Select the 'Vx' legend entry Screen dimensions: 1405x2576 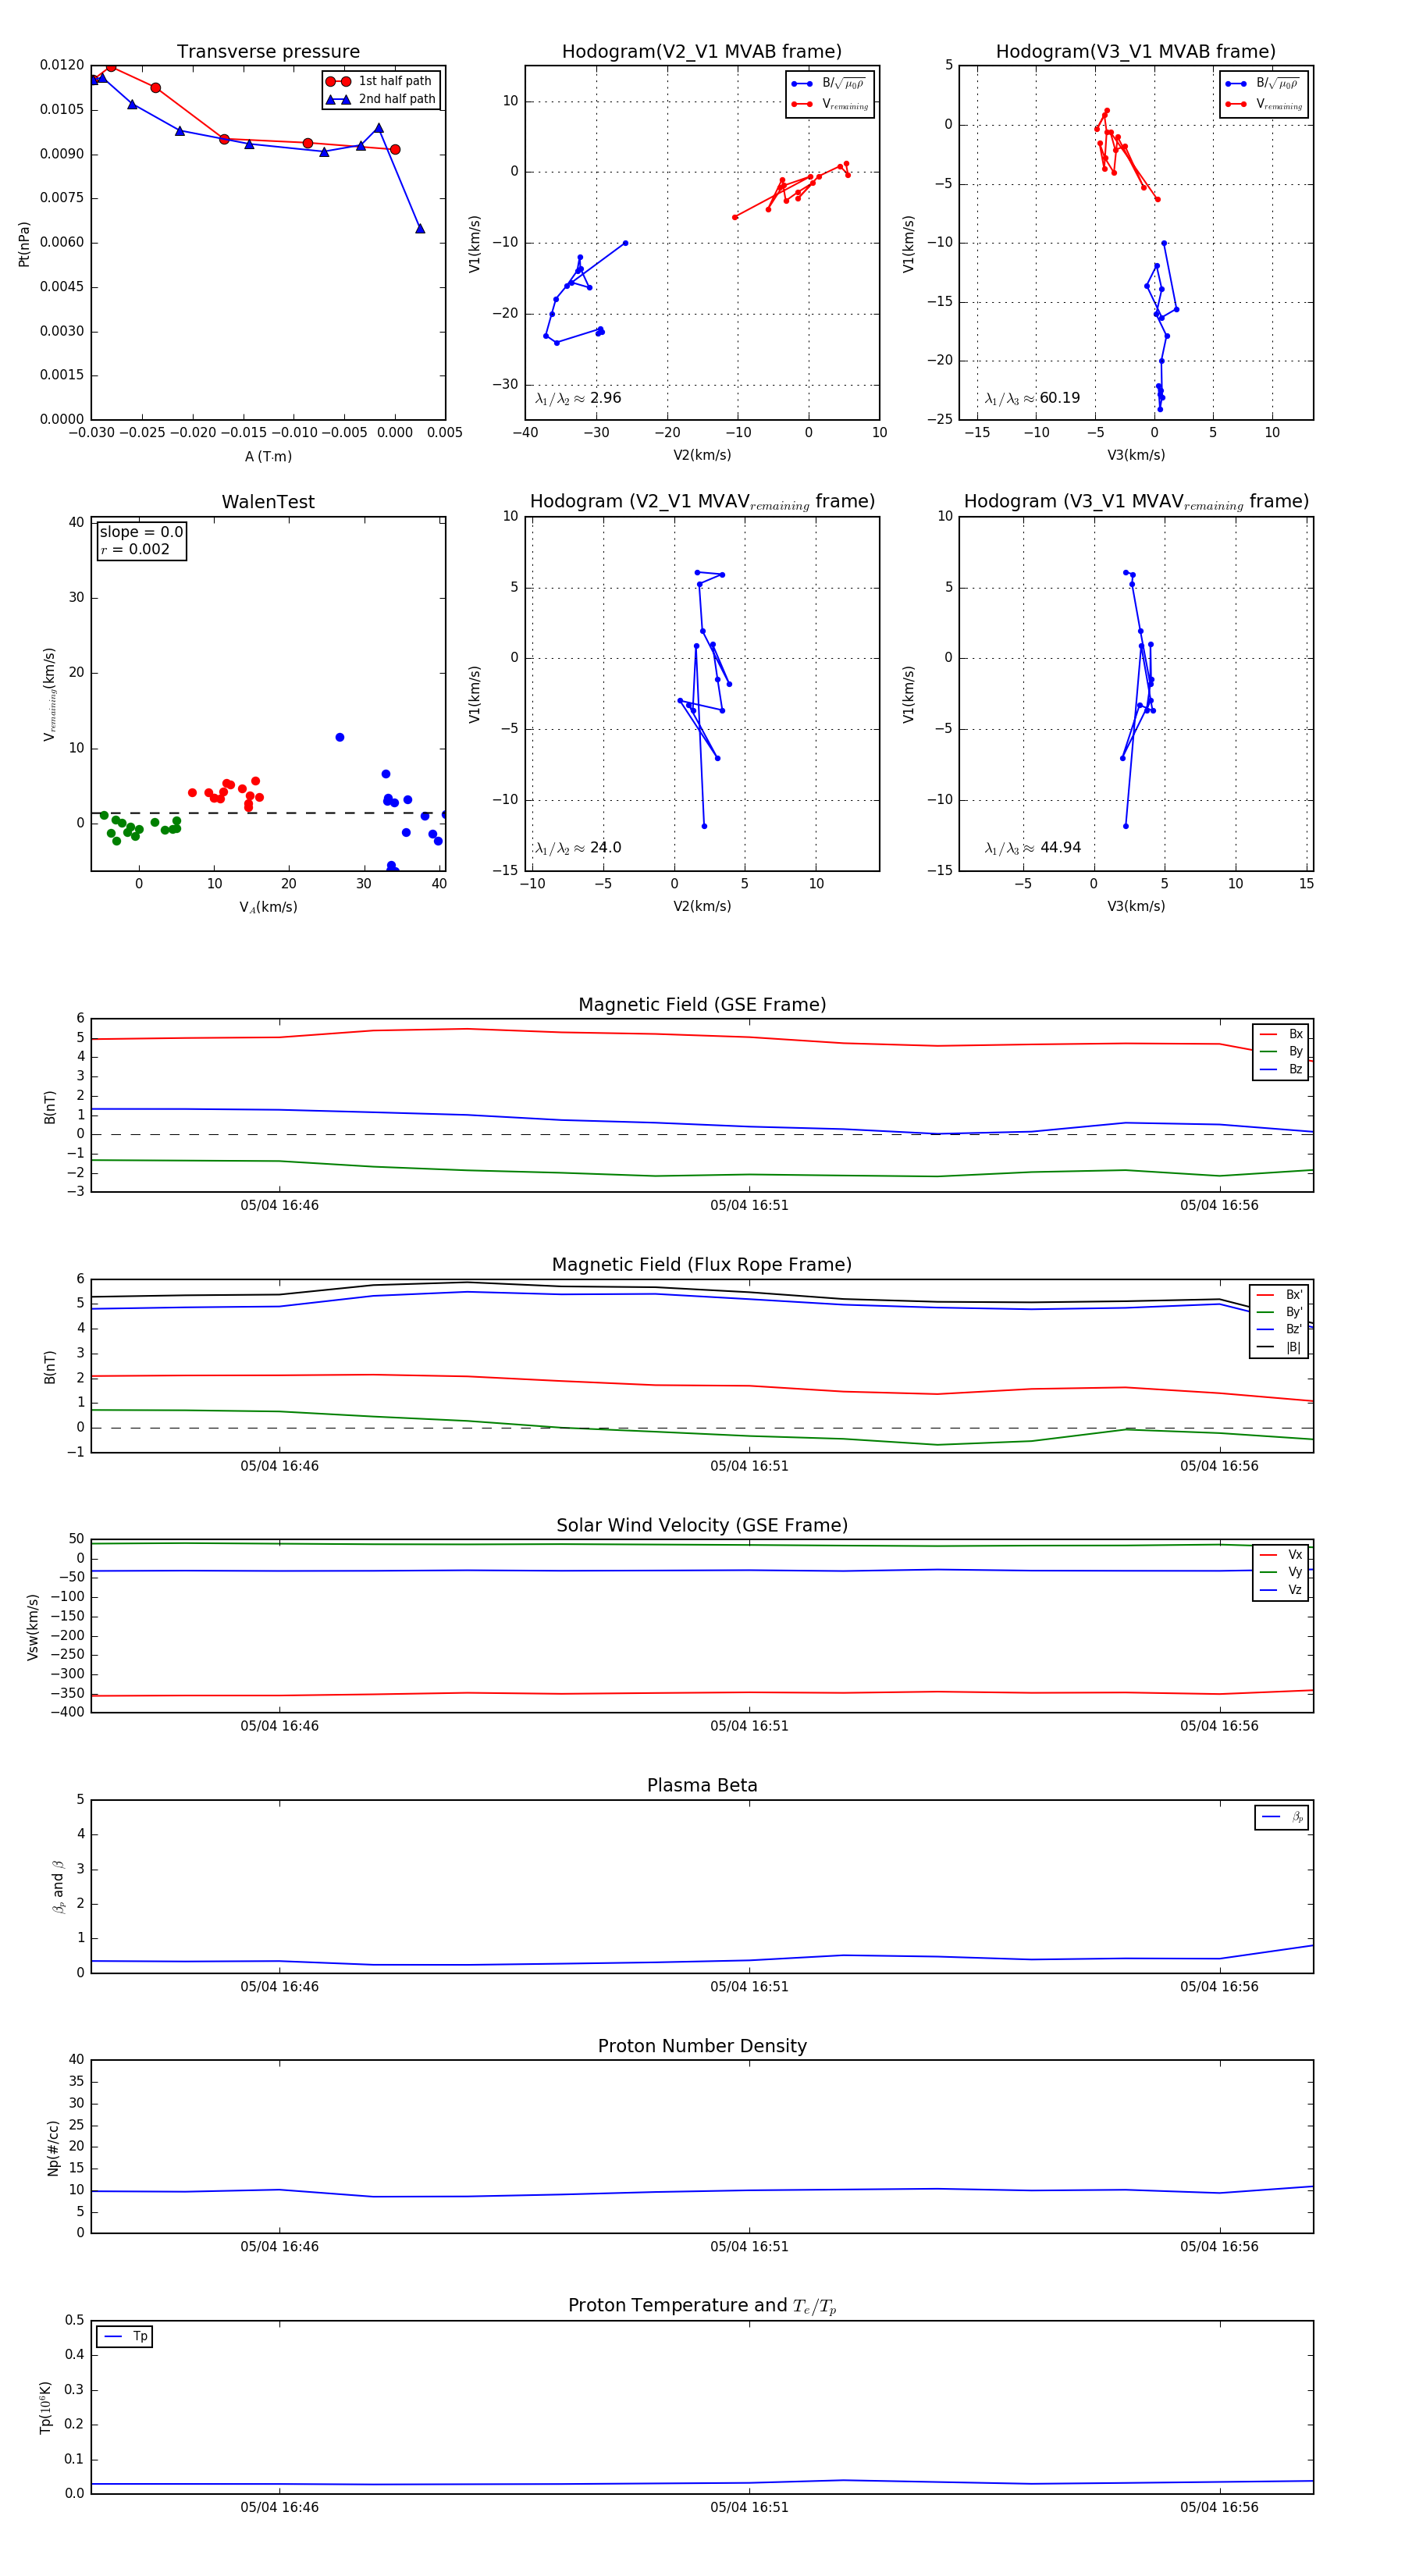point(1281,1555)
